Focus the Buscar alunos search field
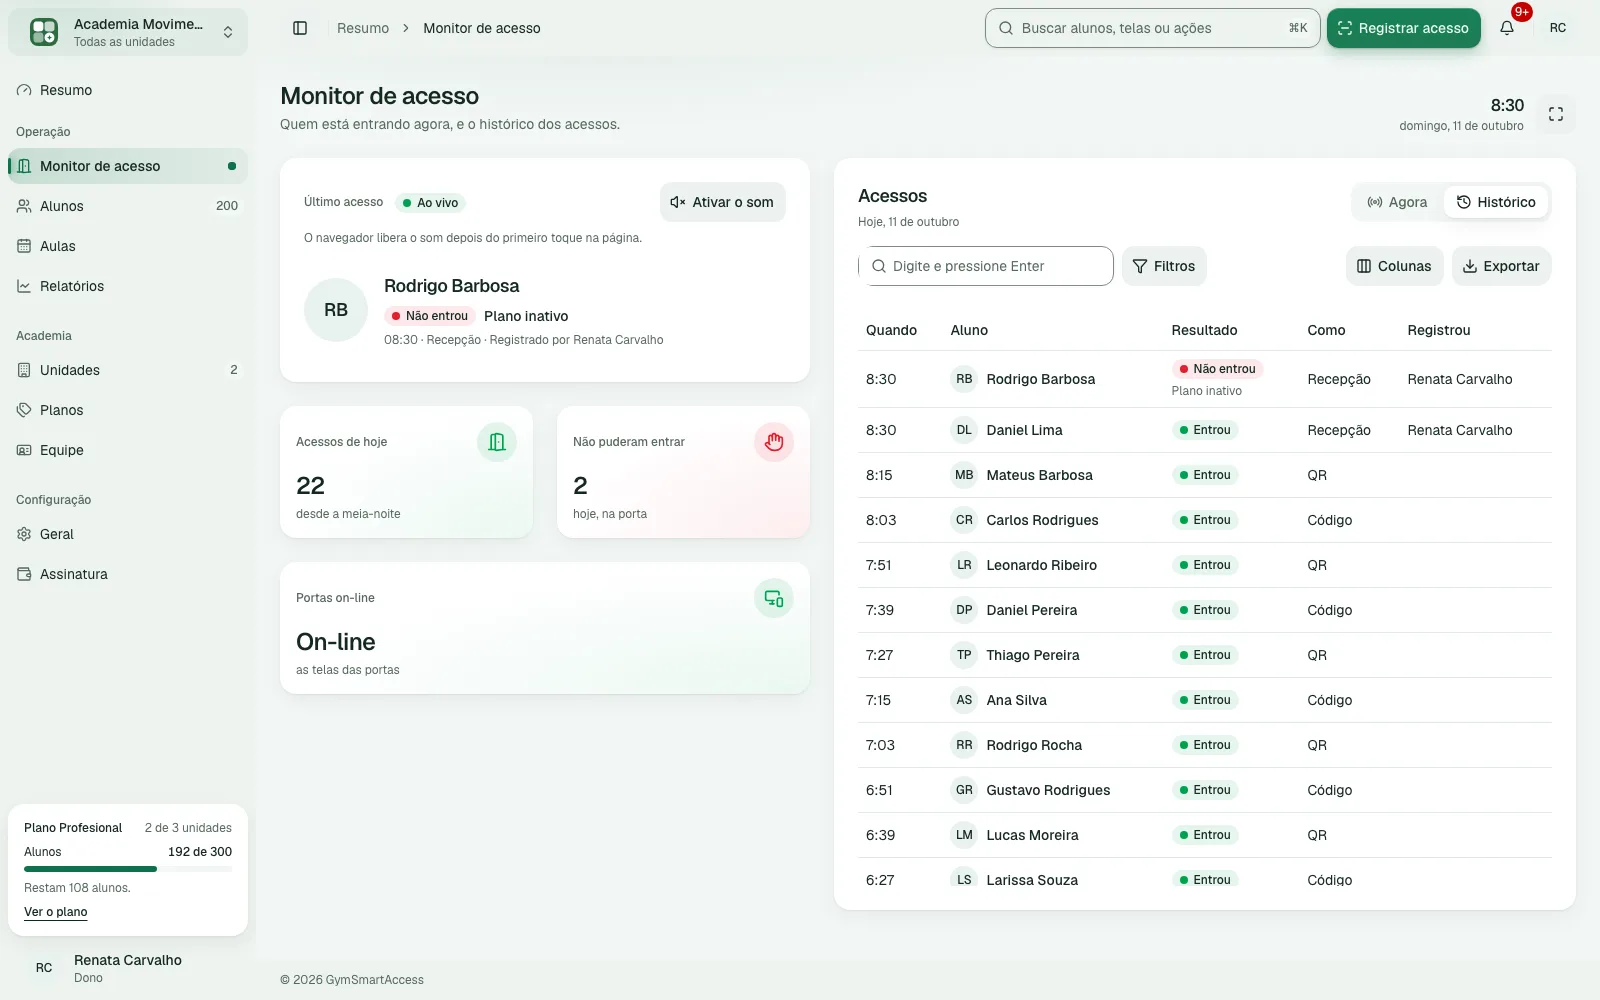This screenshot has width=1600, height=1000. coord(1152,28)
